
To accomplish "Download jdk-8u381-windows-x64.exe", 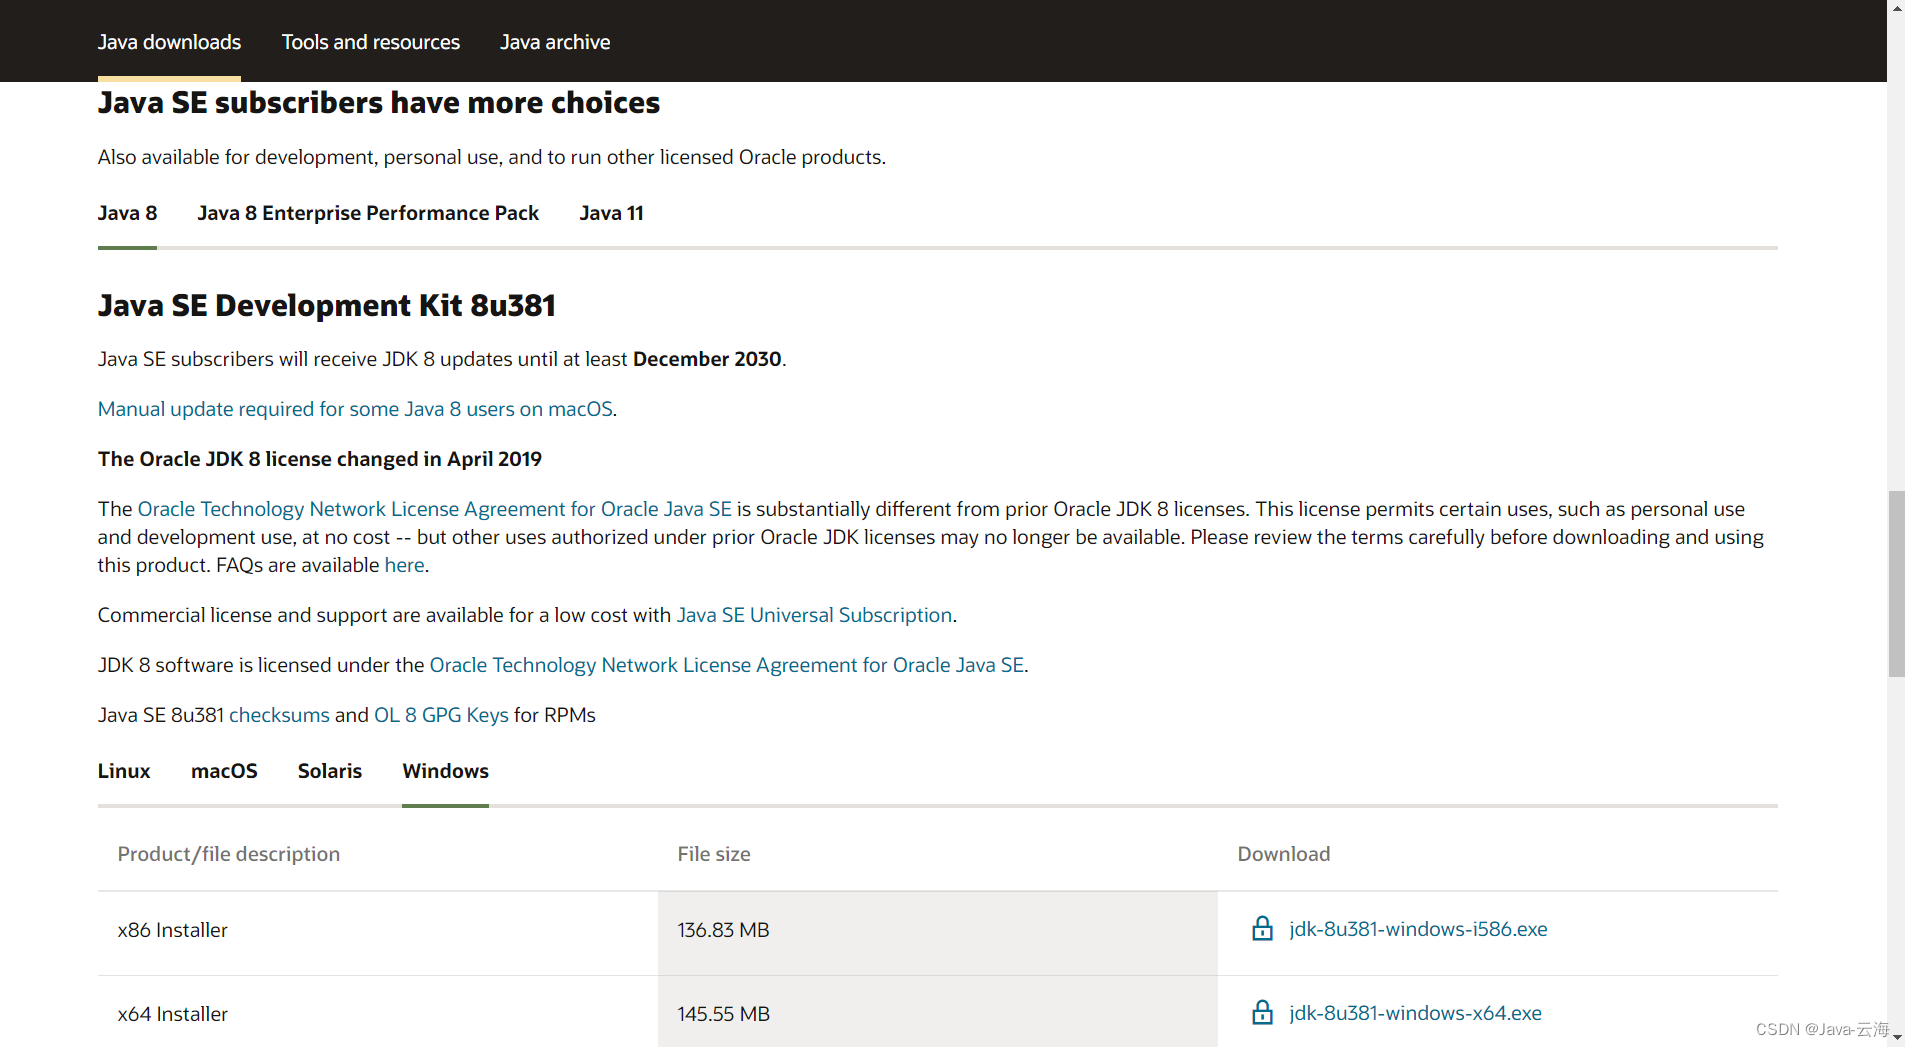I will click(1415, 1013).
